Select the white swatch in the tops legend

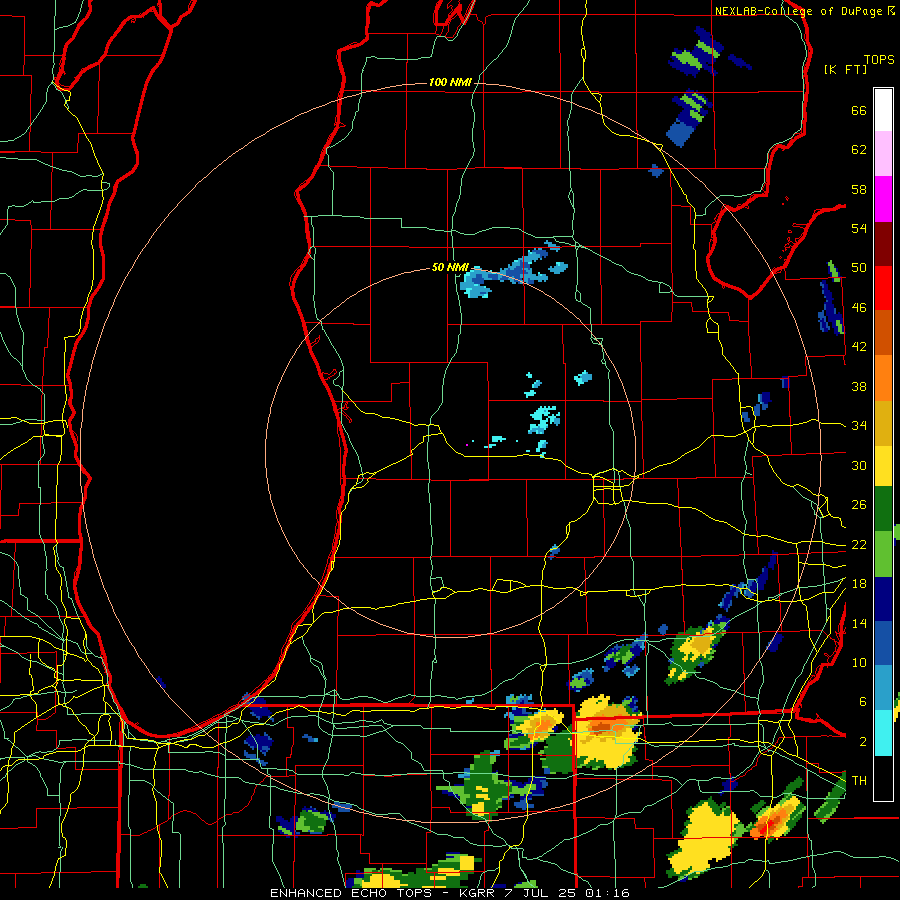(x=883, y=110)
